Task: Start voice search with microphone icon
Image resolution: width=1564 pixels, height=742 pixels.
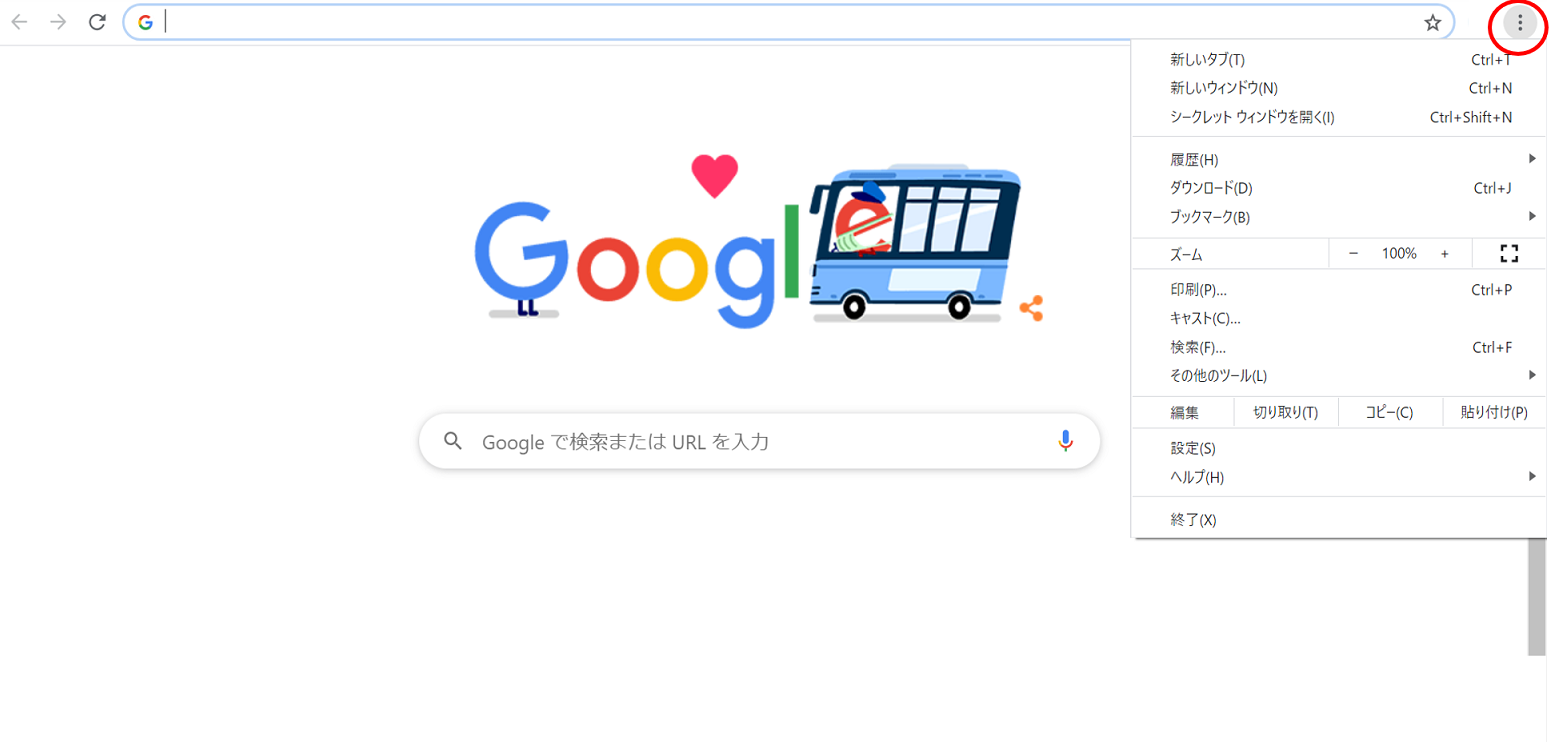Action: tap(1066, 441)
